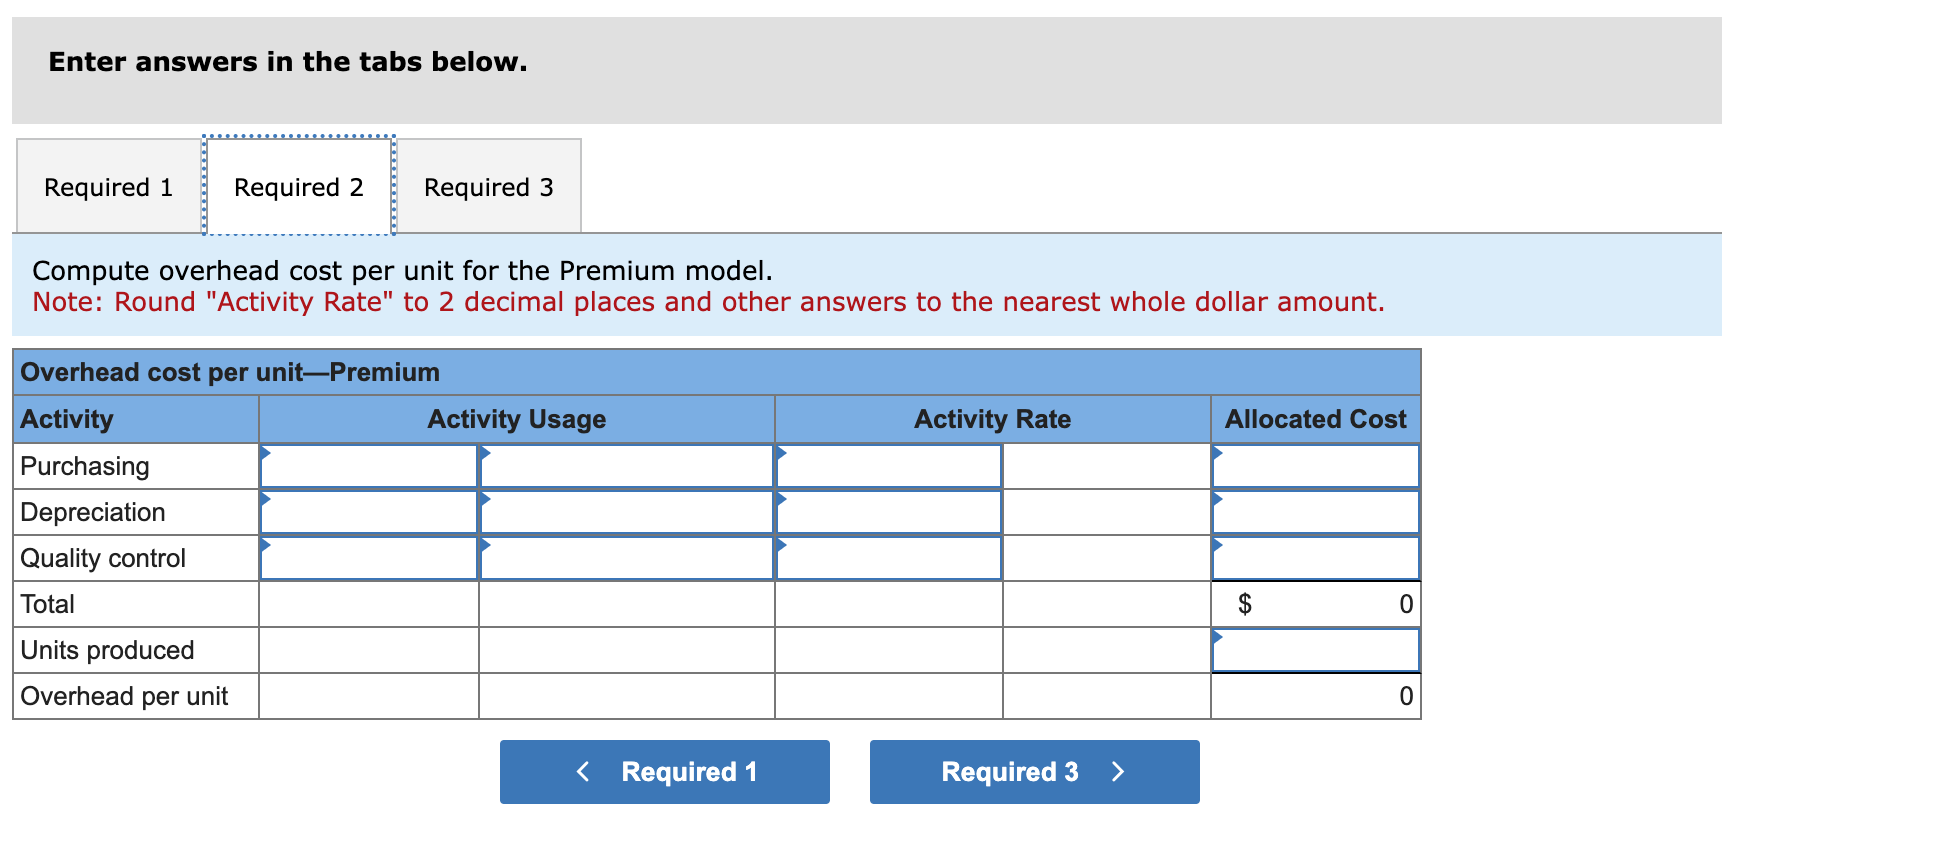
Task: Click the Activity Rate field for Quality control
Action: coord(888,557)
